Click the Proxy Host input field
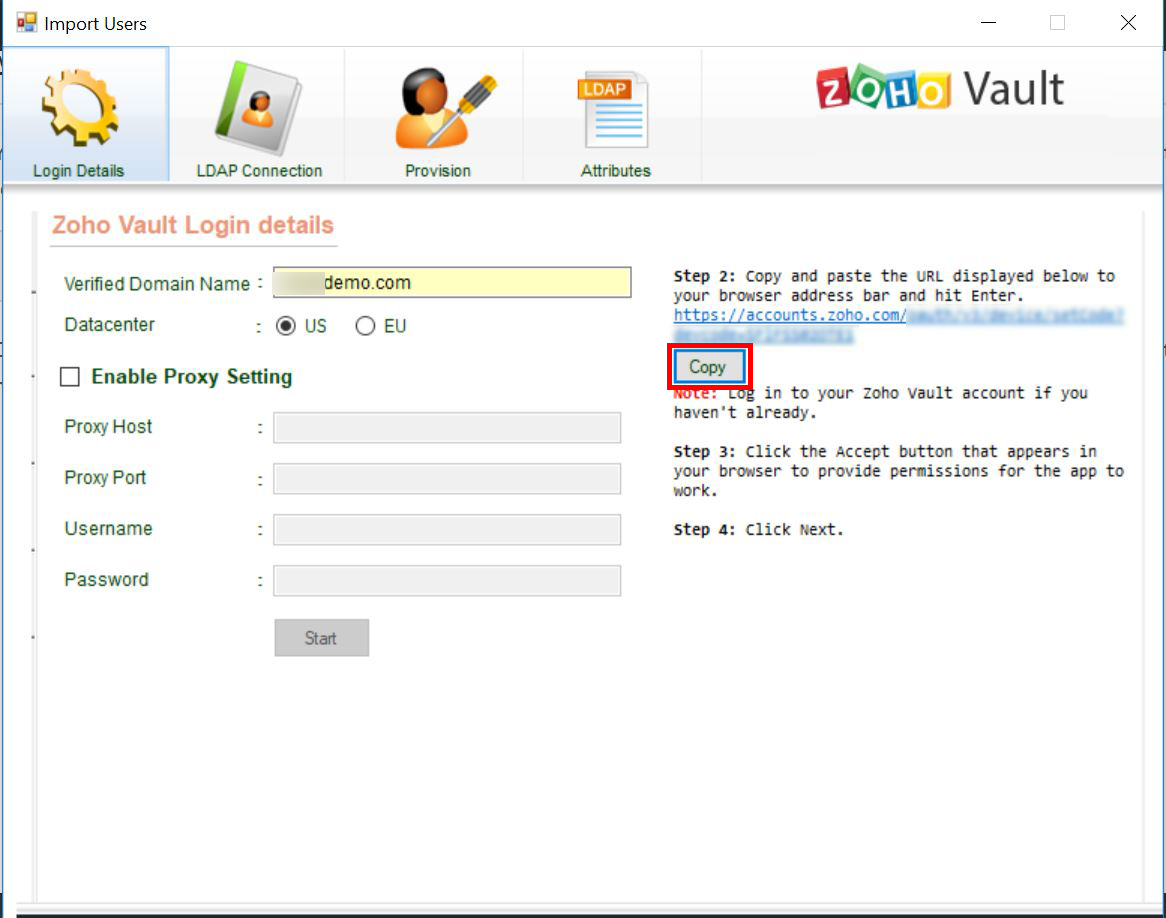Viewport: 1166px width, 918px height. [447, 428]
